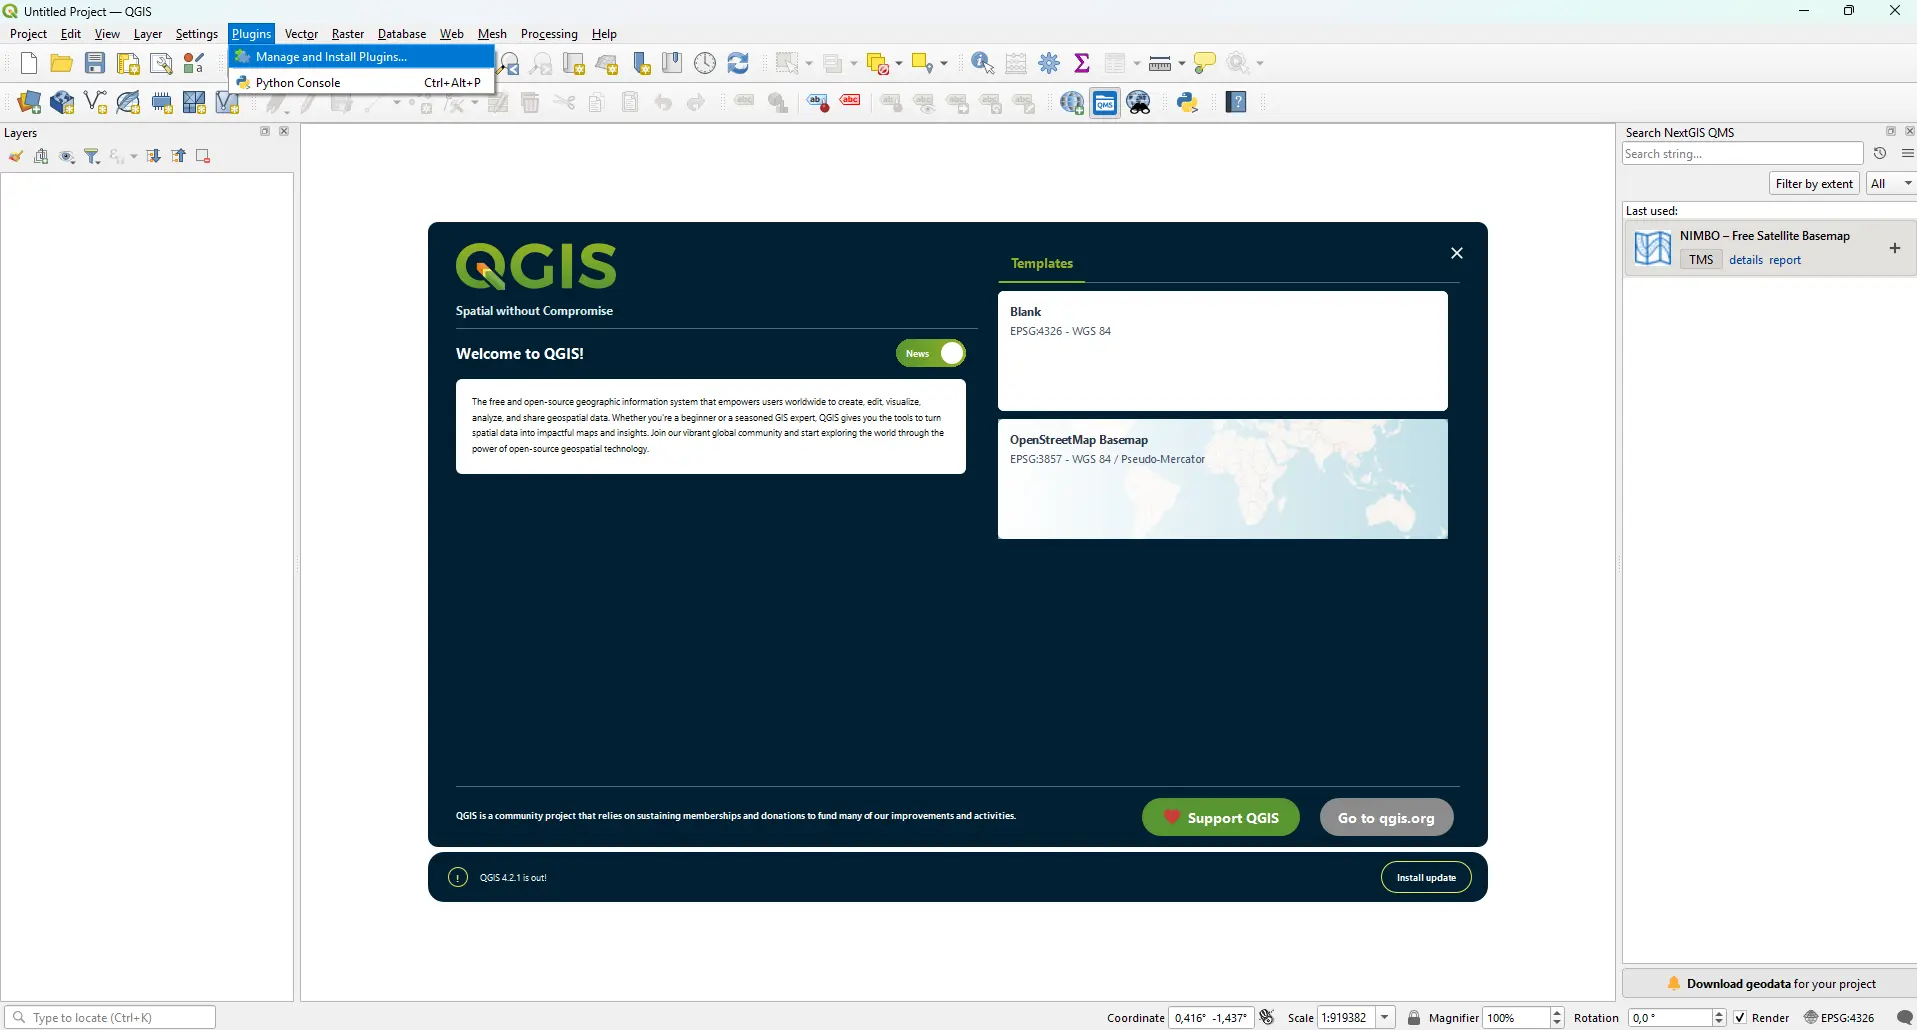
Task: Select the Map Tips speech bubble icon
Action: (1205, 64)
